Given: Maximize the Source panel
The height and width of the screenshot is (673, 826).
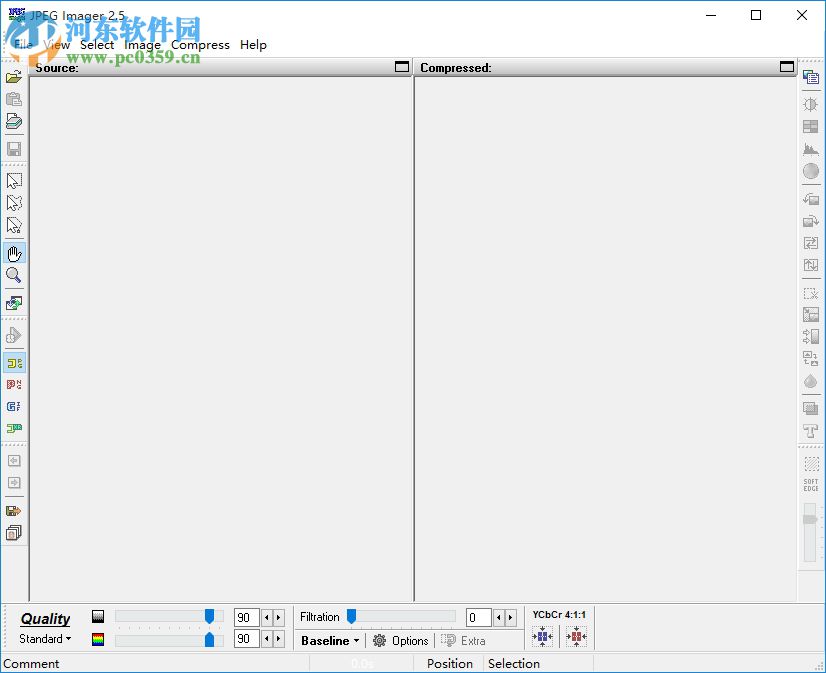Looking at the screenshot, I should tap(402, 67).
